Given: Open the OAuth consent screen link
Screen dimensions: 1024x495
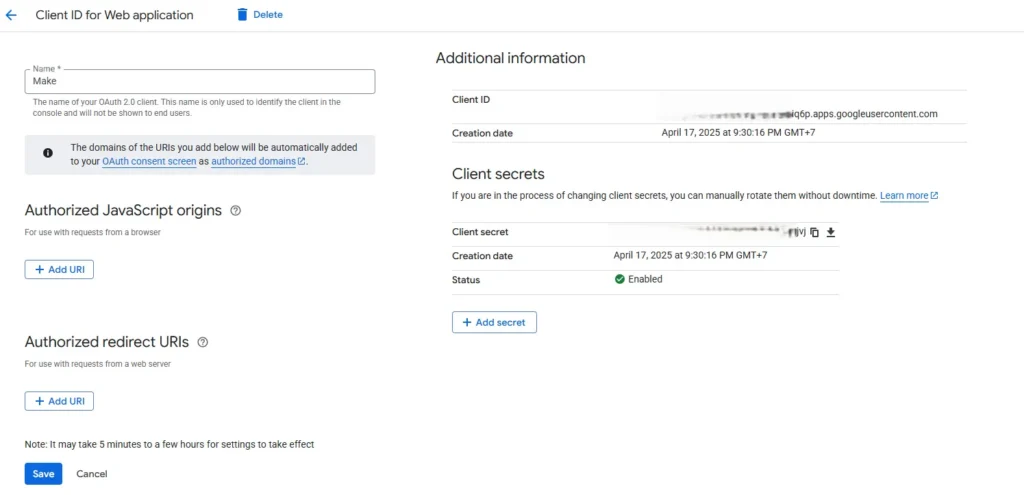Looking at the screenshot, I should coord(149,161).
